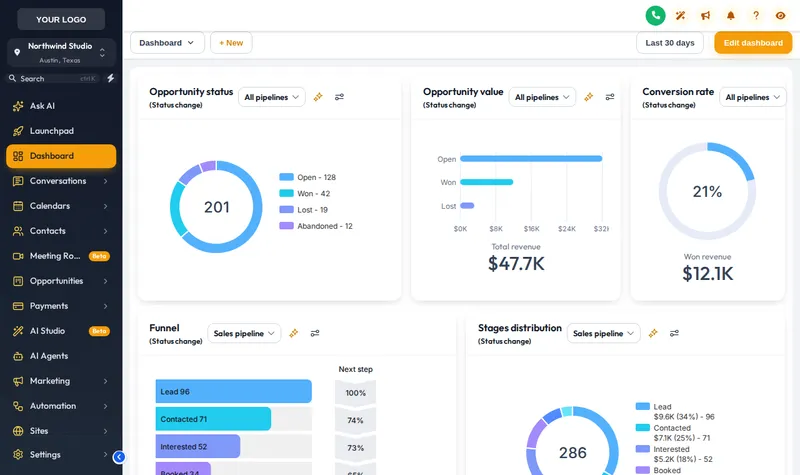Expand the Automation chevron in sidebar
The width and height of the screenshot is (800, 475).
(105, 406)
